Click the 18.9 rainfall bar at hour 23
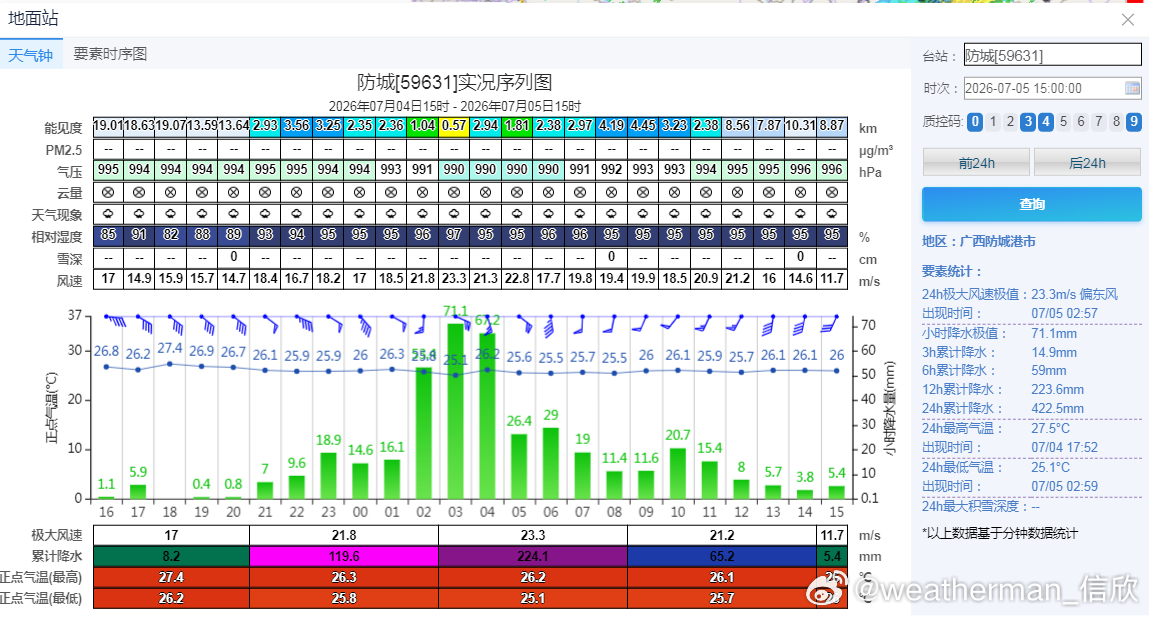This screenshot has width=1149, height=618. coord(328,476)
